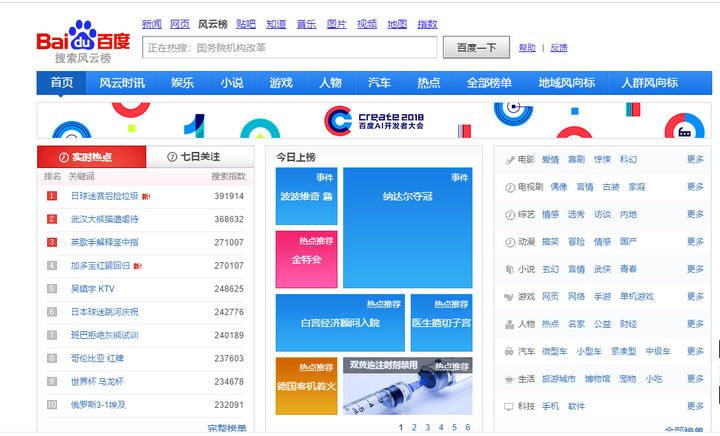The image size is (720, 436).
Task: Open hot topic 俄罗斯3-1埃及
Action: click(x=98, y=405)
